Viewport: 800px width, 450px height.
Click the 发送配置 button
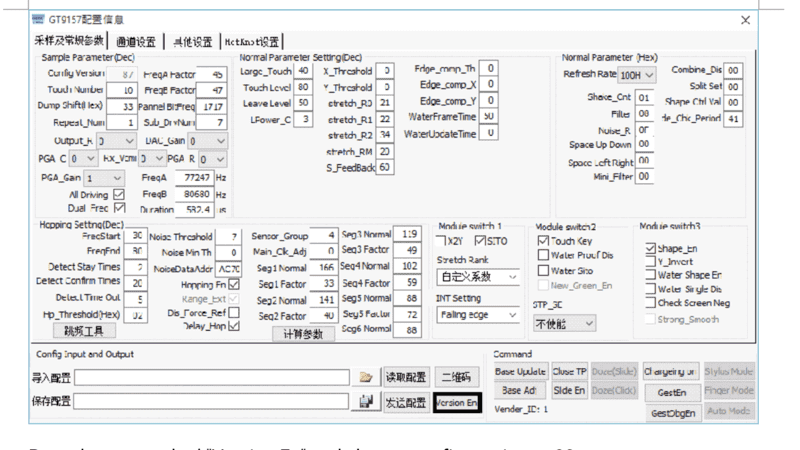click(407, 403)
